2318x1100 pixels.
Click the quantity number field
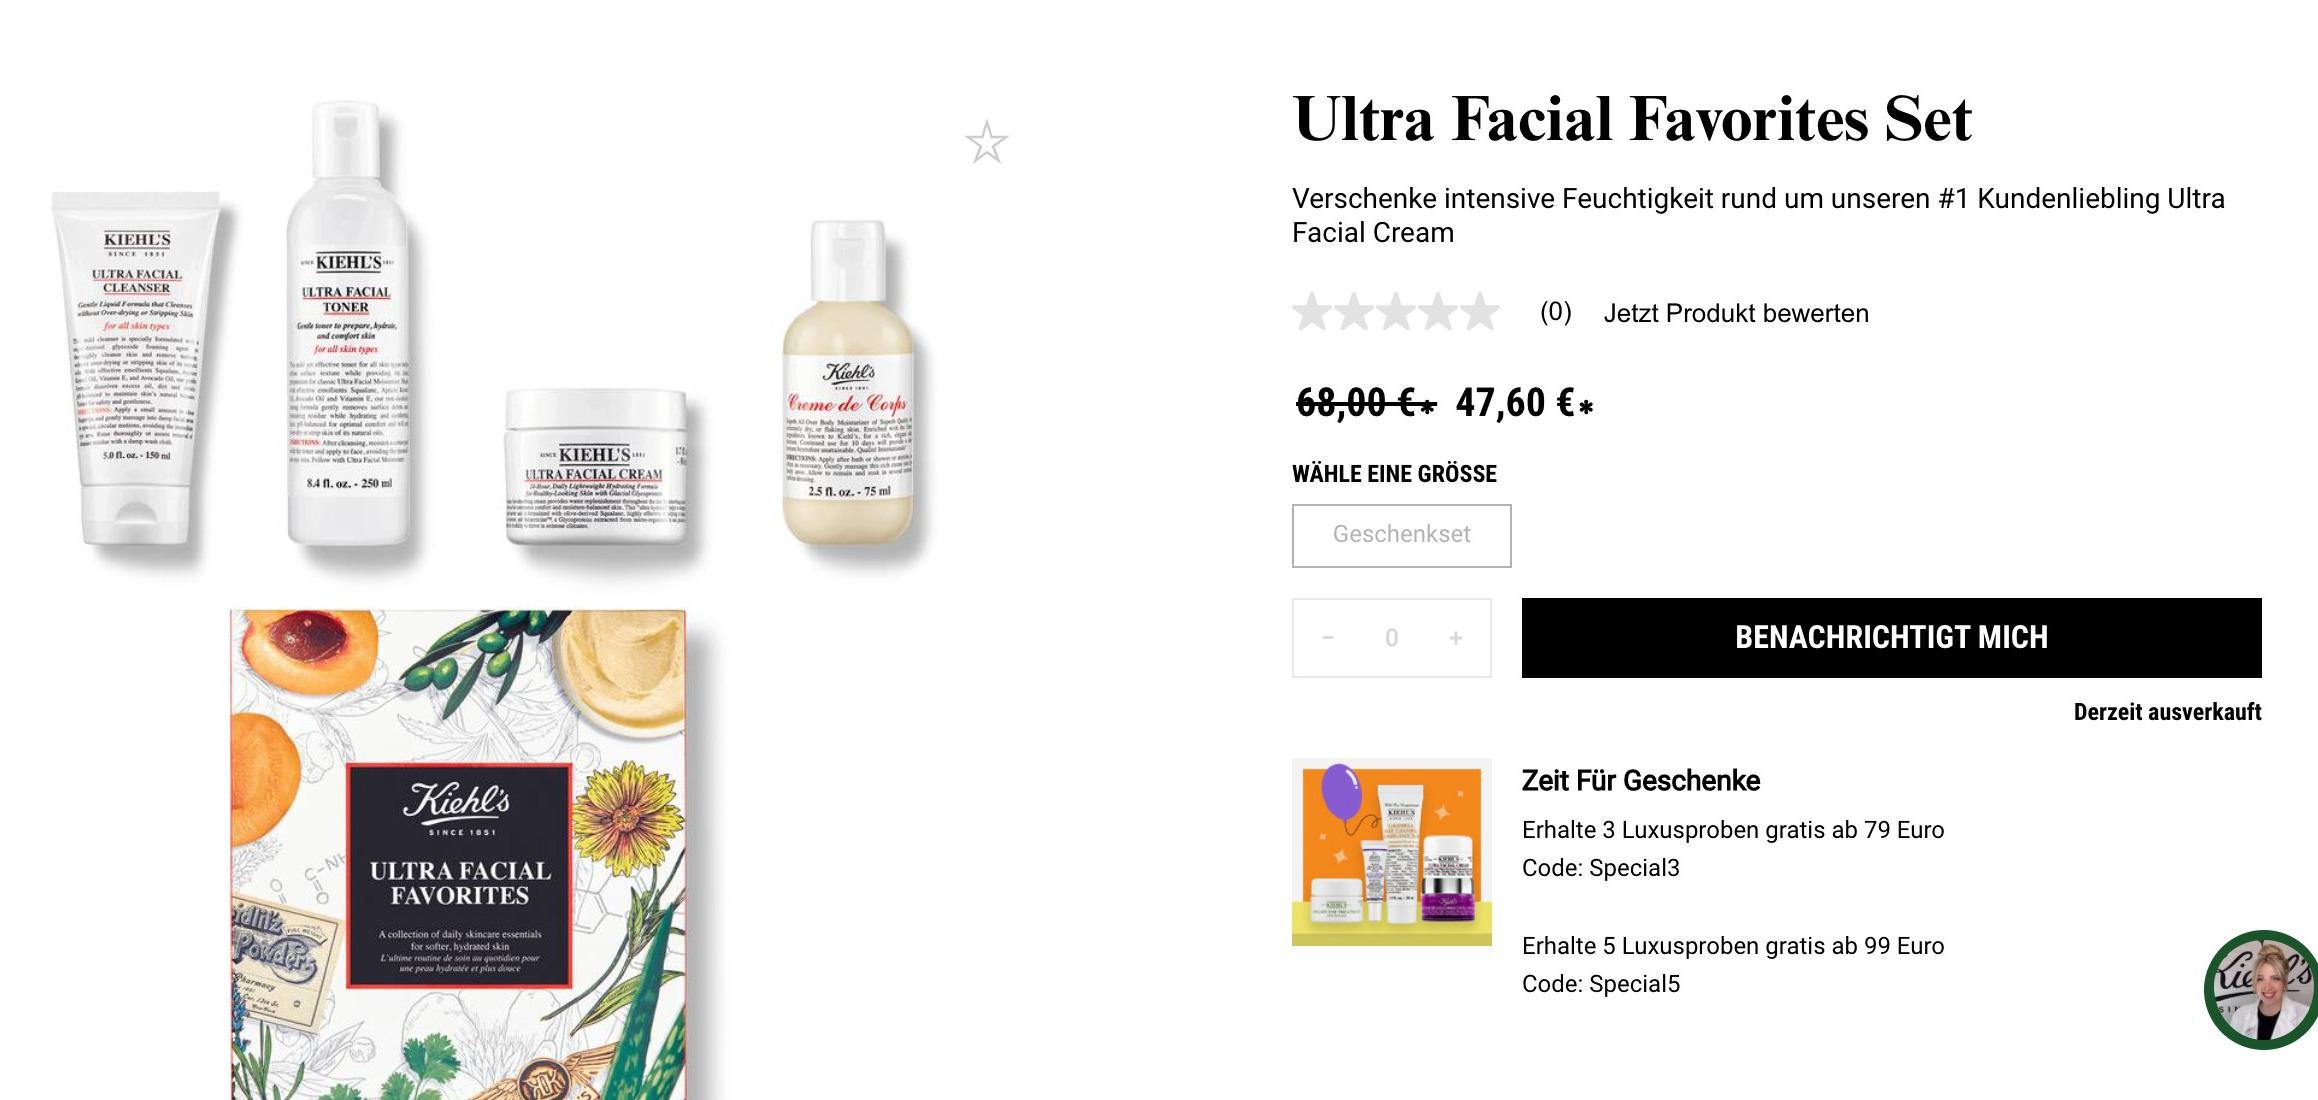click(x=1392, y=638)
